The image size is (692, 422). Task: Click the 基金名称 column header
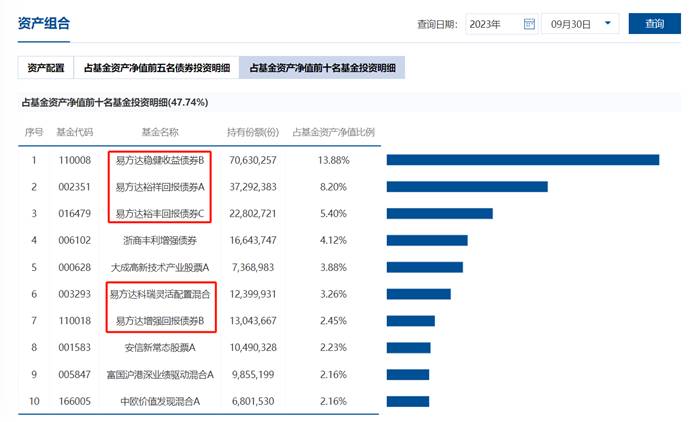pos(159,133)
